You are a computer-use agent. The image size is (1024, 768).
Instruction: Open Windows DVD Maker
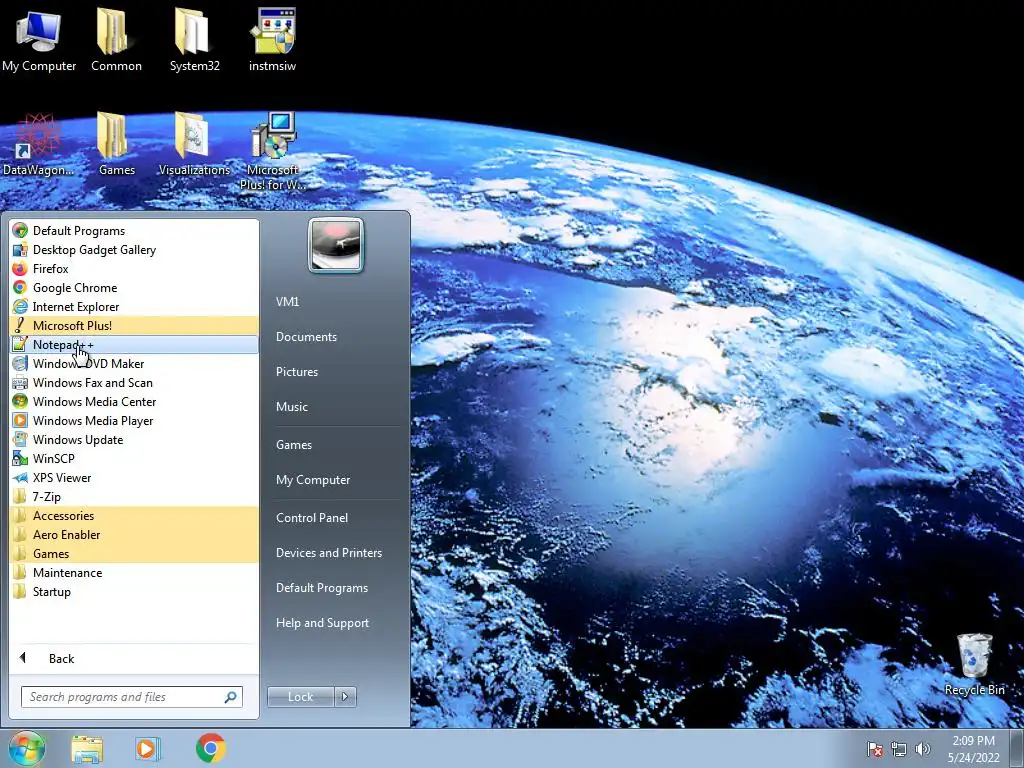pos(135,363)
